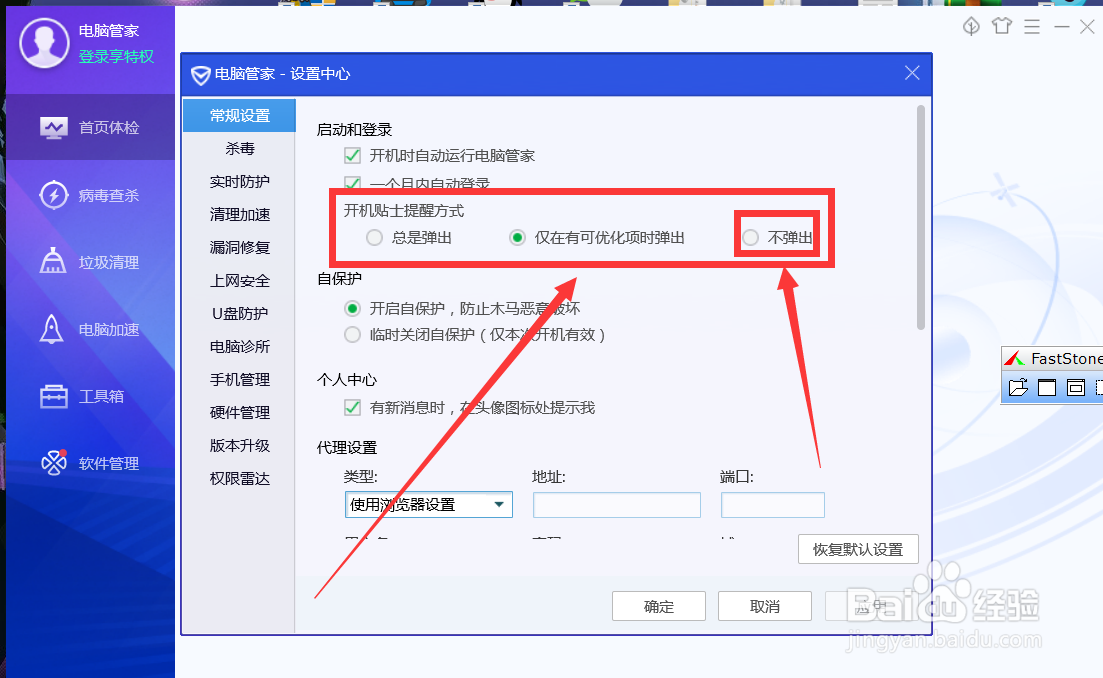Open 首页体检 in main sidebar
This screenshot has height=678, width=1103.
(x=90, y=127)
